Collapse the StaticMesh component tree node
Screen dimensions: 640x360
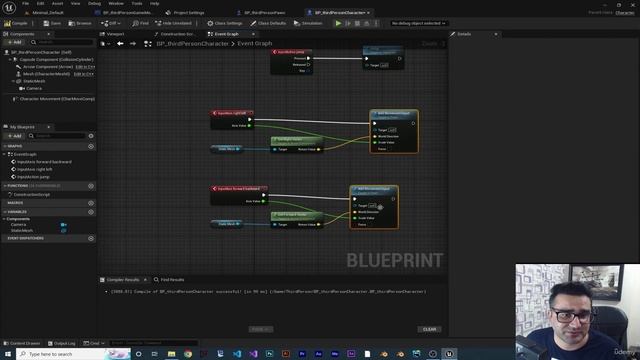click(13, 81)
